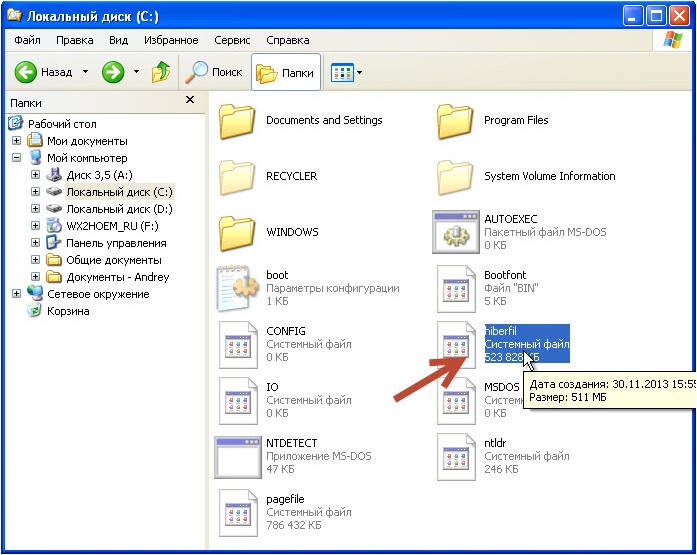Expand Общие документы tree node
Screen dimensions: 697x555
click(36, 260)
